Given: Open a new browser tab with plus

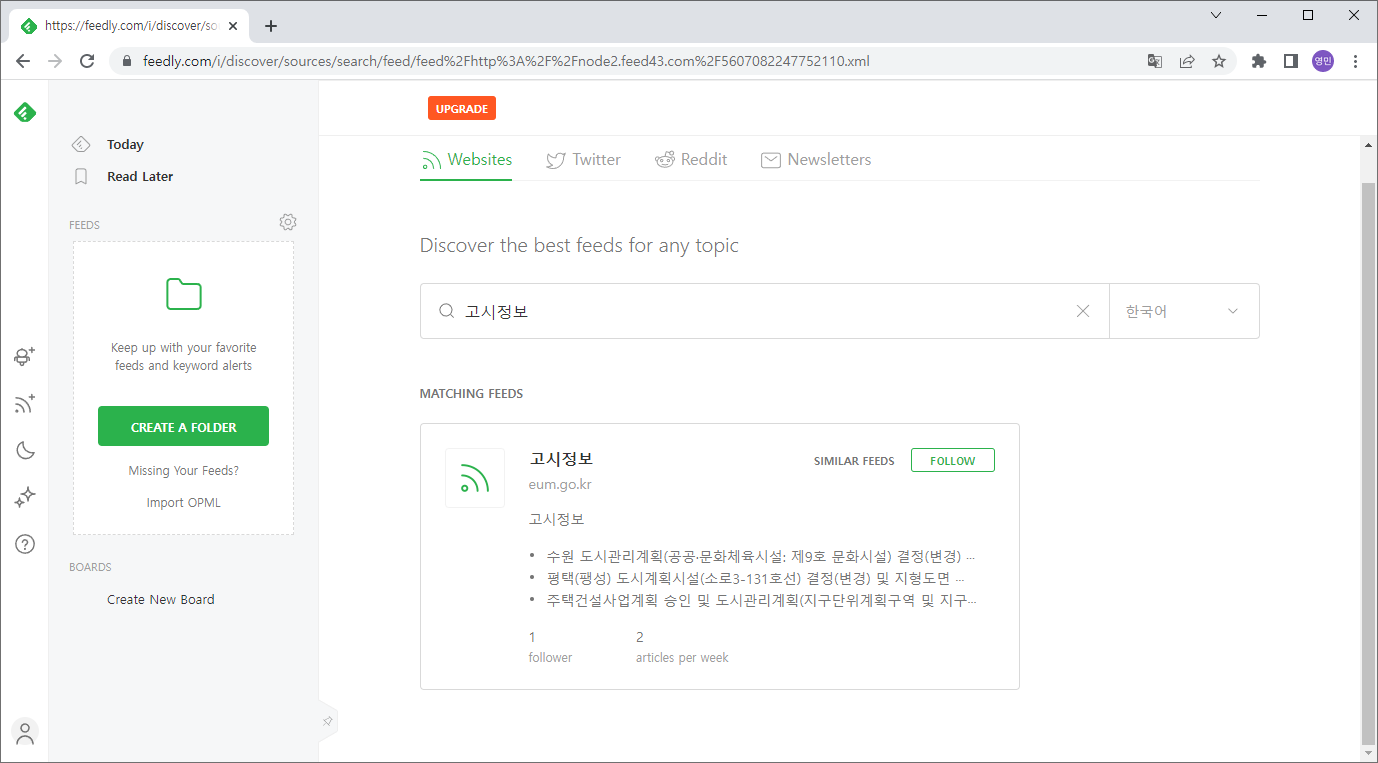Looking at the screenshot, I should pos(270,26).
